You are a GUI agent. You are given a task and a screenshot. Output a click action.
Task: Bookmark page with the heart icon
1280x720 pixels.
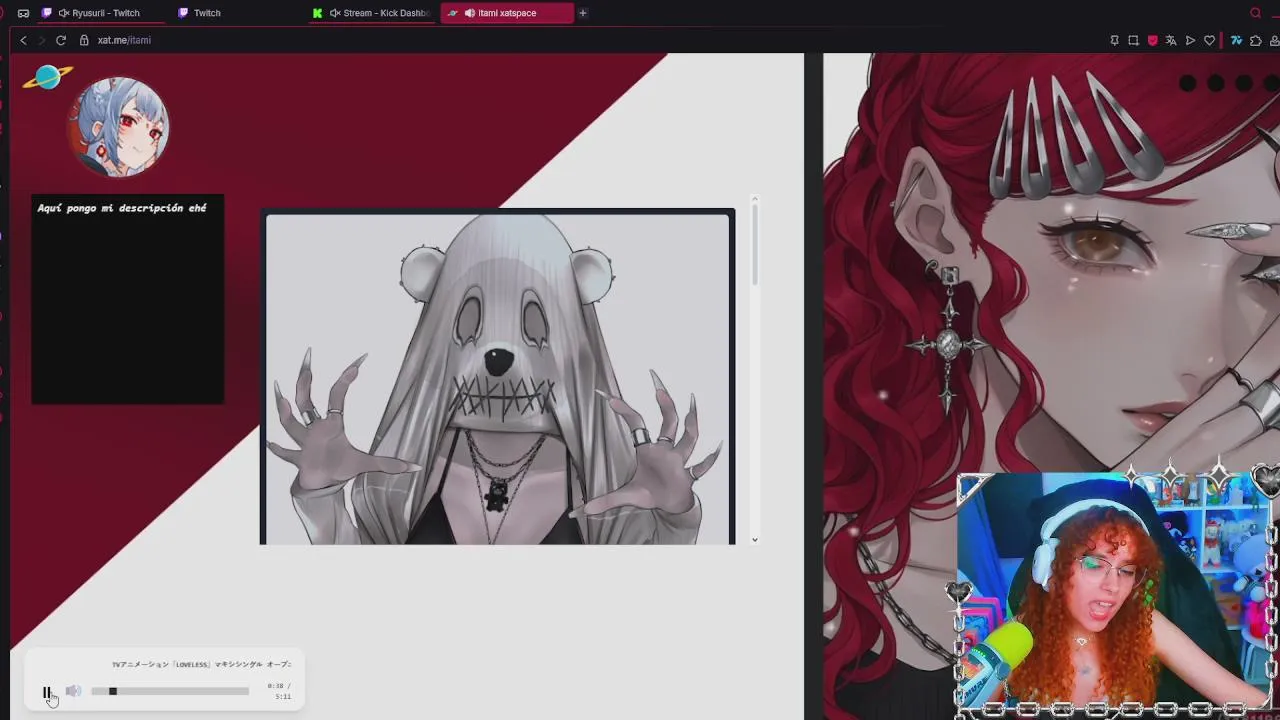point(1209,40)
